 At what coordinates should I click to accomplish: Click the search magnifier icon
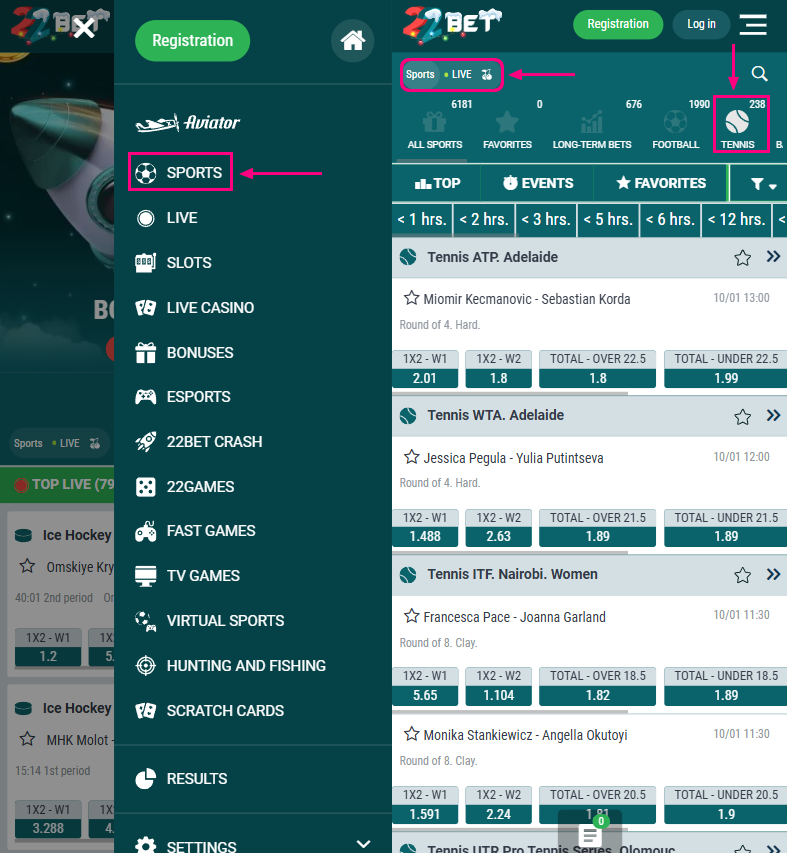point(759,74)
